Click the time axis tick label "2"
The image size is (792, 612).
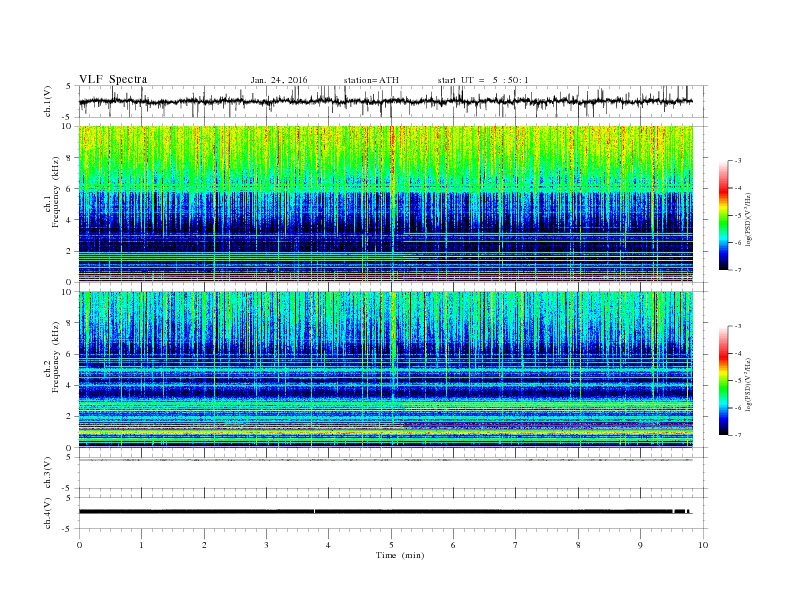coord(204,545)
